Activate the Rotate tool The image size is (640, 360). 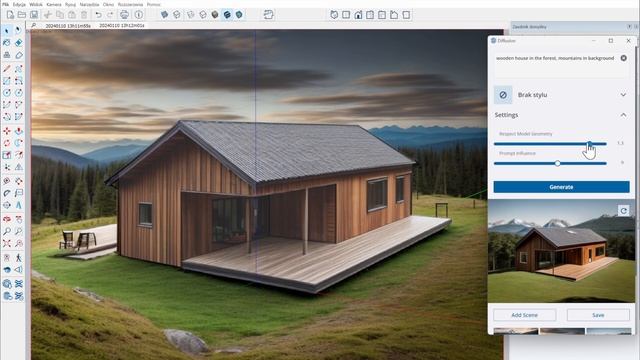point(7,143)
